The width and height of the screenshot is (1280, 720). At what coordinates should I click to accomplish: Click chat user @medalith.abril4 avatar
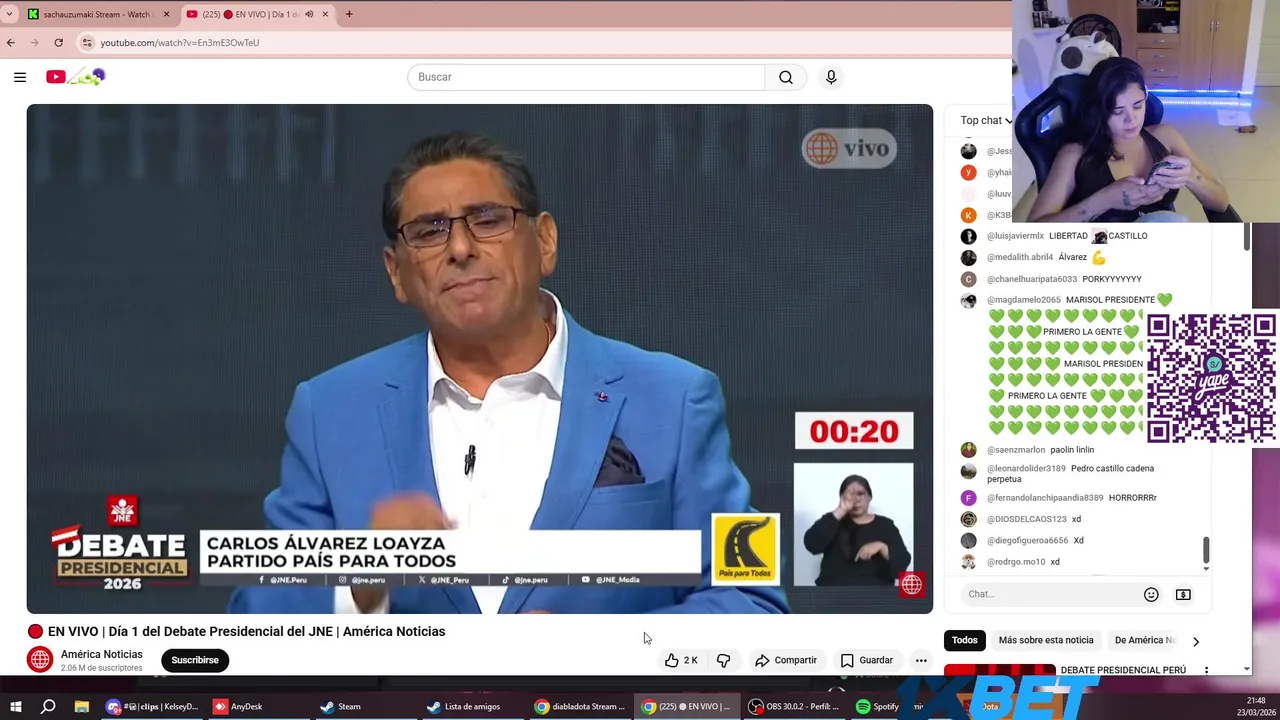tap(968, 257)
